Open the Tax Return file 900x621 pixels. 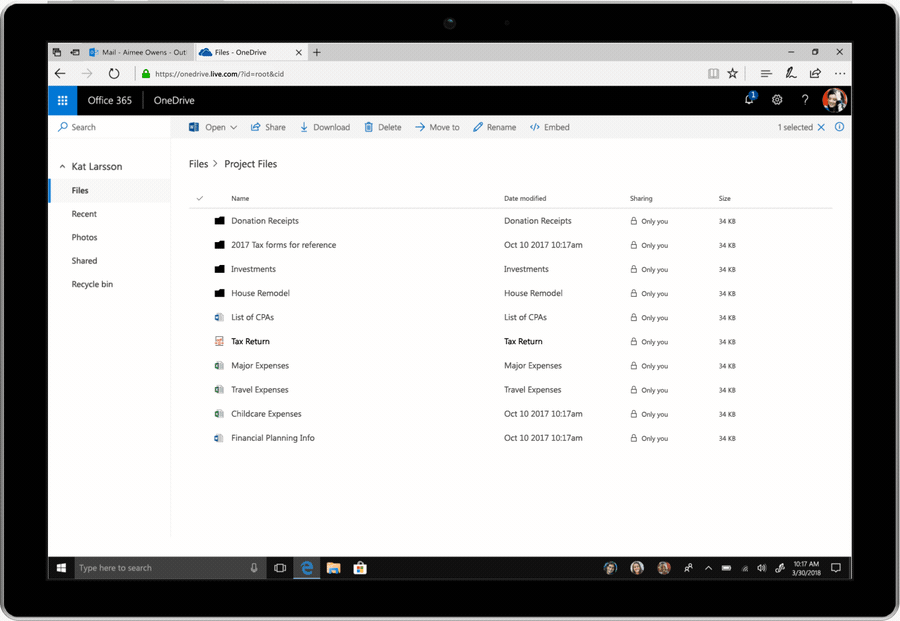pos(250,341)
